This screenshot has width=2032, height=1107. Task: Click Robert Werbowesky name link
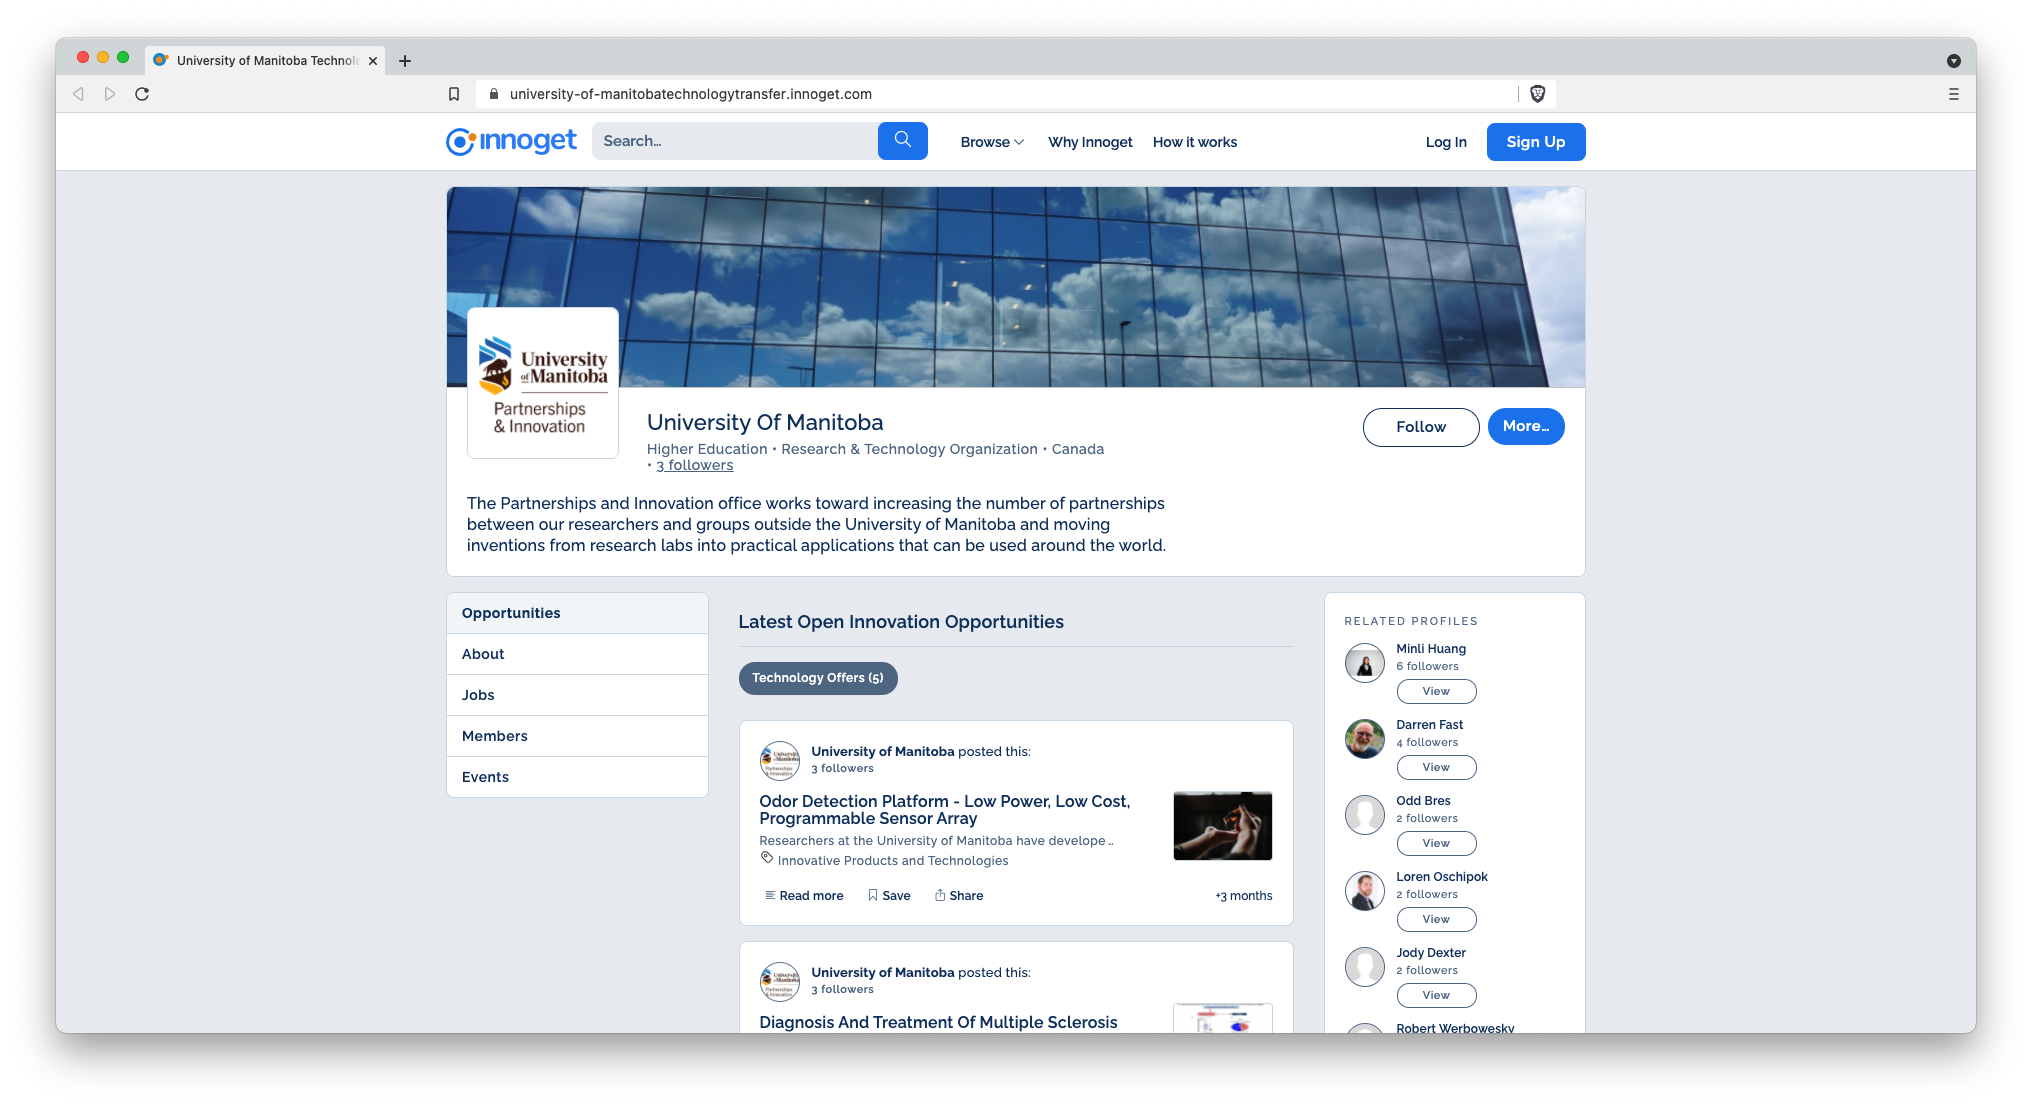point(1455,1027)
